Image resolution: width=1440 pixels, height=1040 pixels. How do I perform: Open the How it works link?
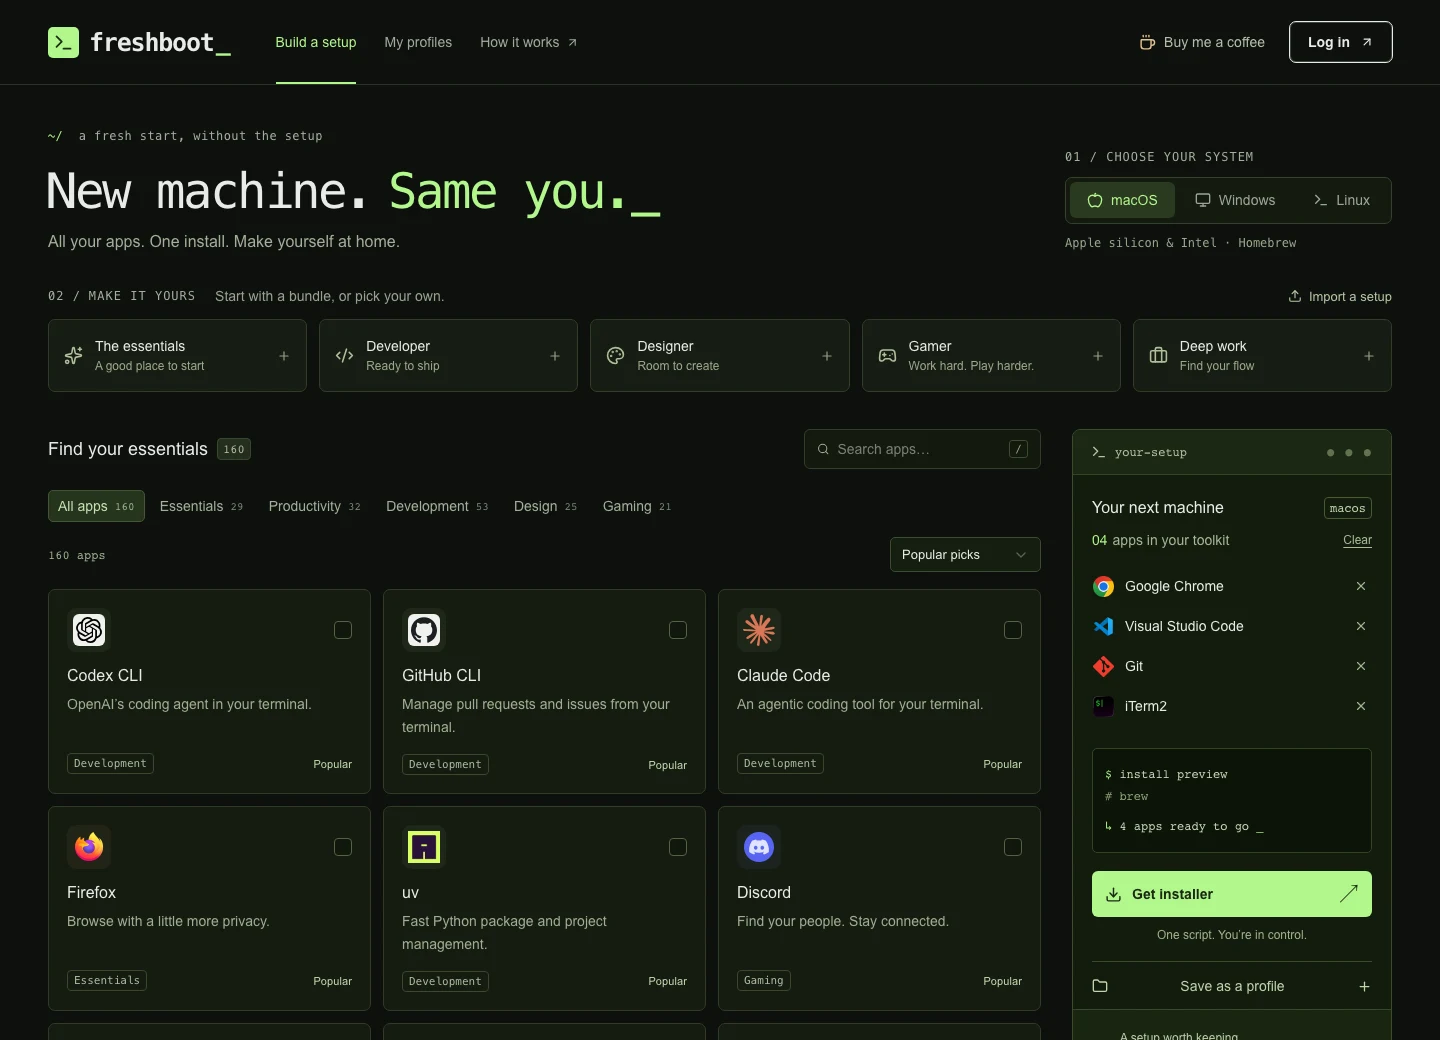pyautogui.click(x=529, y=42)
